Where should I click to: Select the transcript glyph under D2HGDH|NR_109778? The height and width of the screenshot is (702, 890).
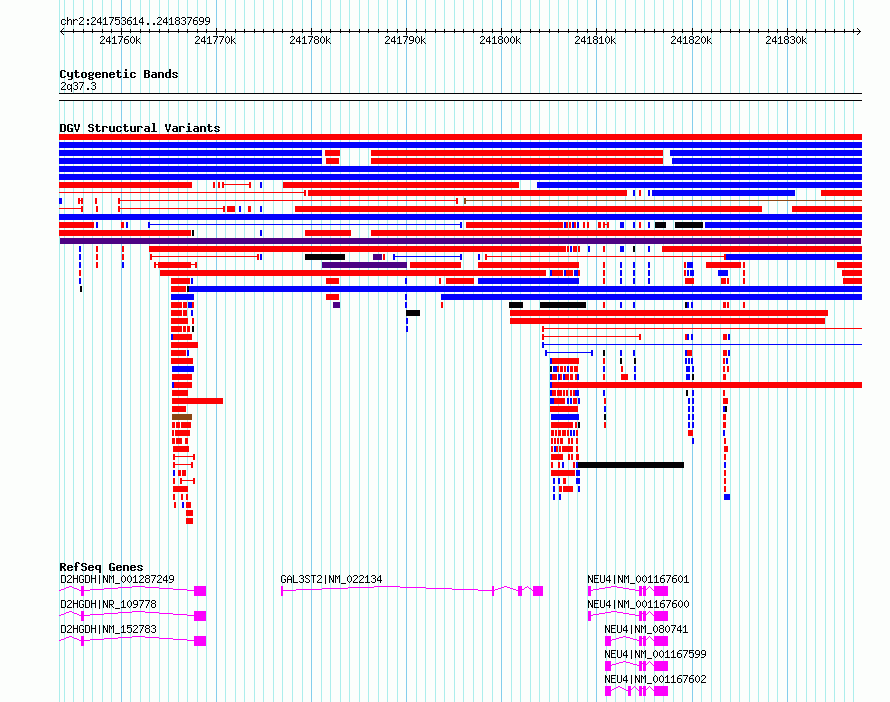point(133,616)
